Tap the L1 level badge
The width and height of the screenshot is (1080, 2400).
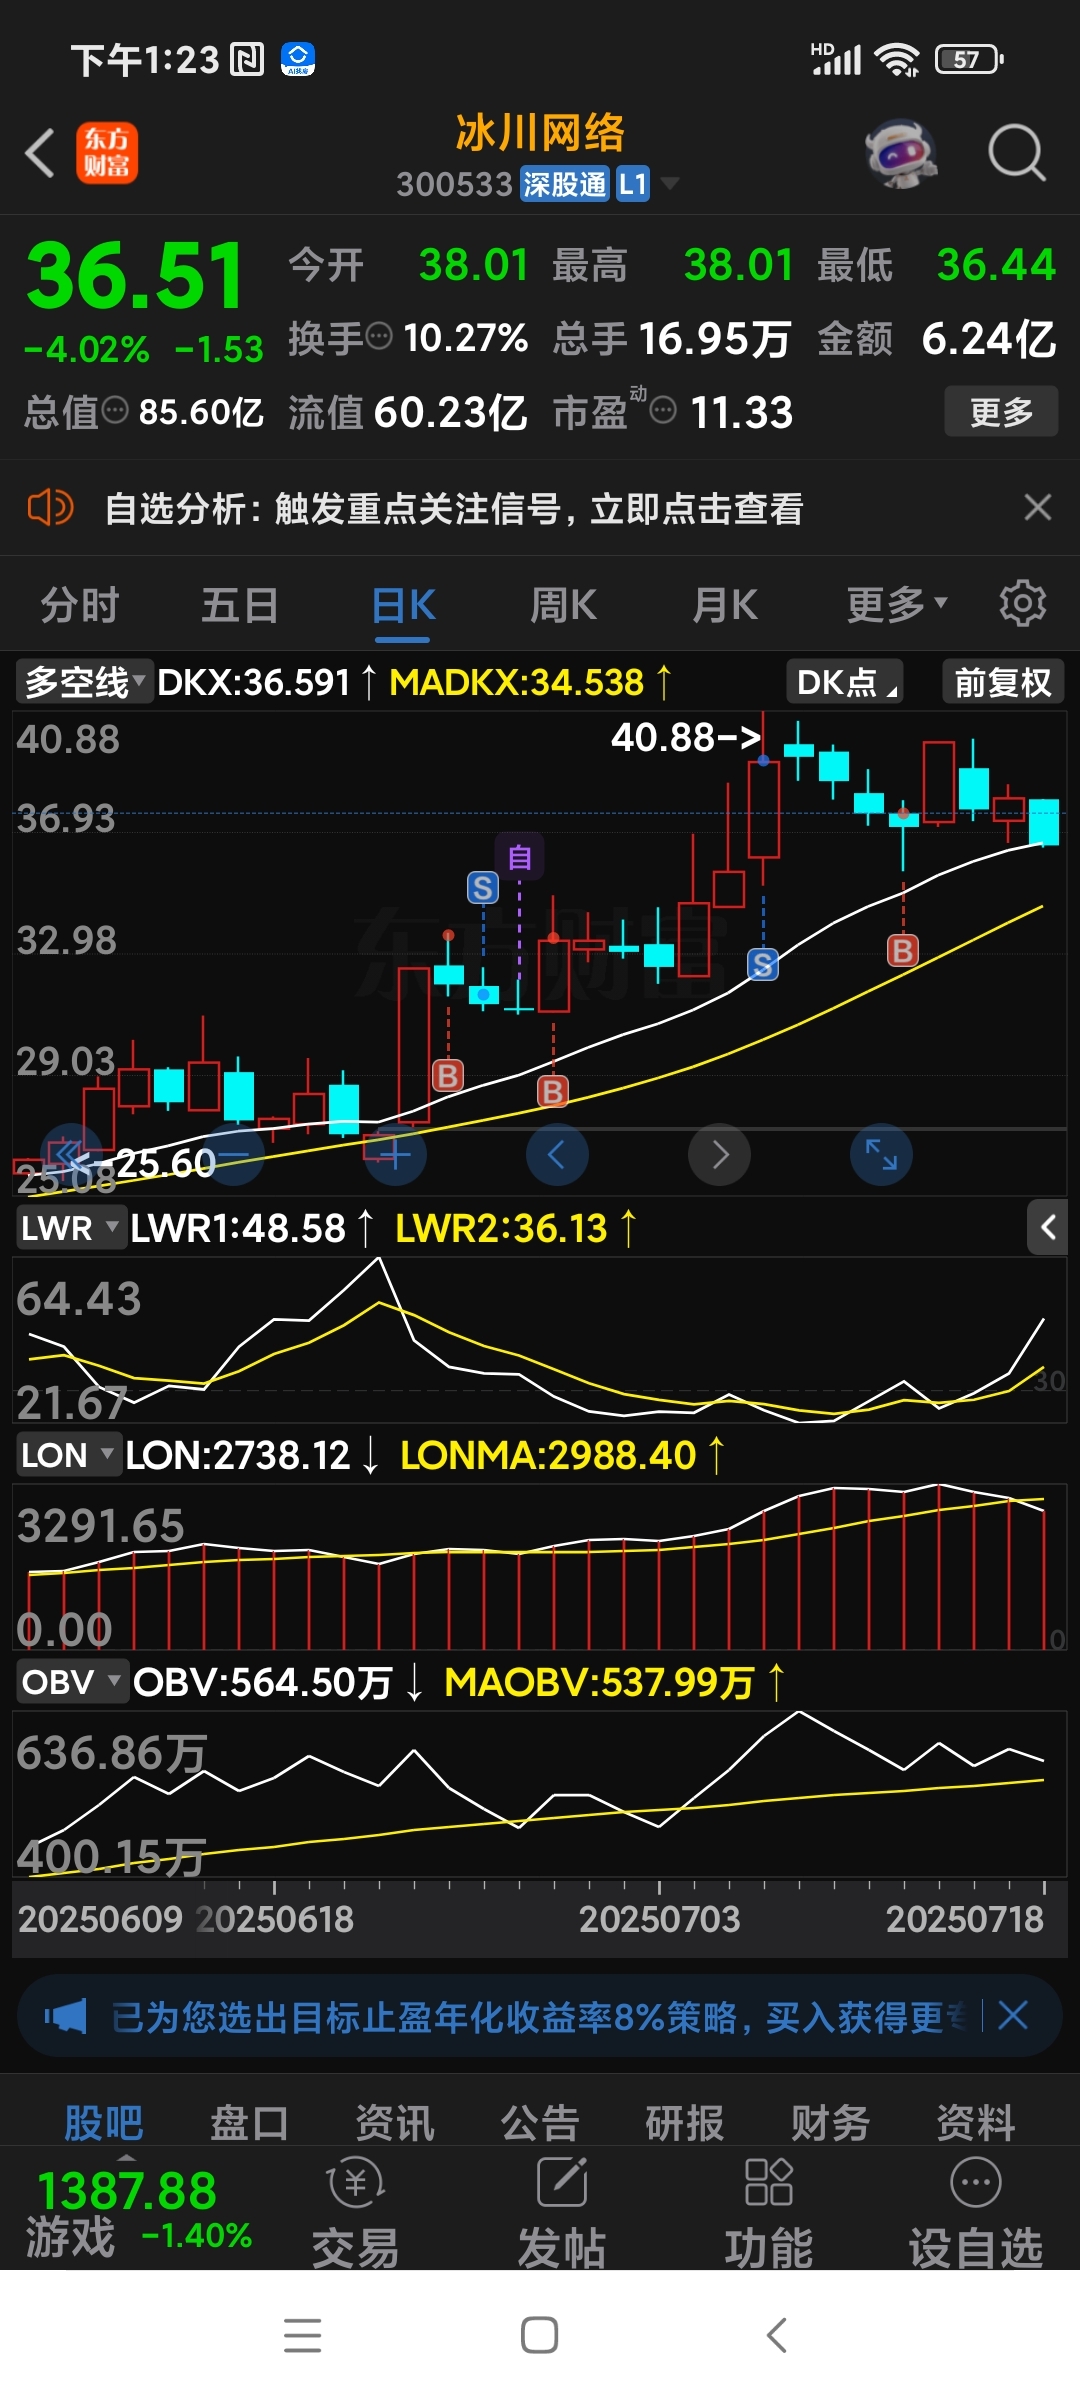click(632, 184)
